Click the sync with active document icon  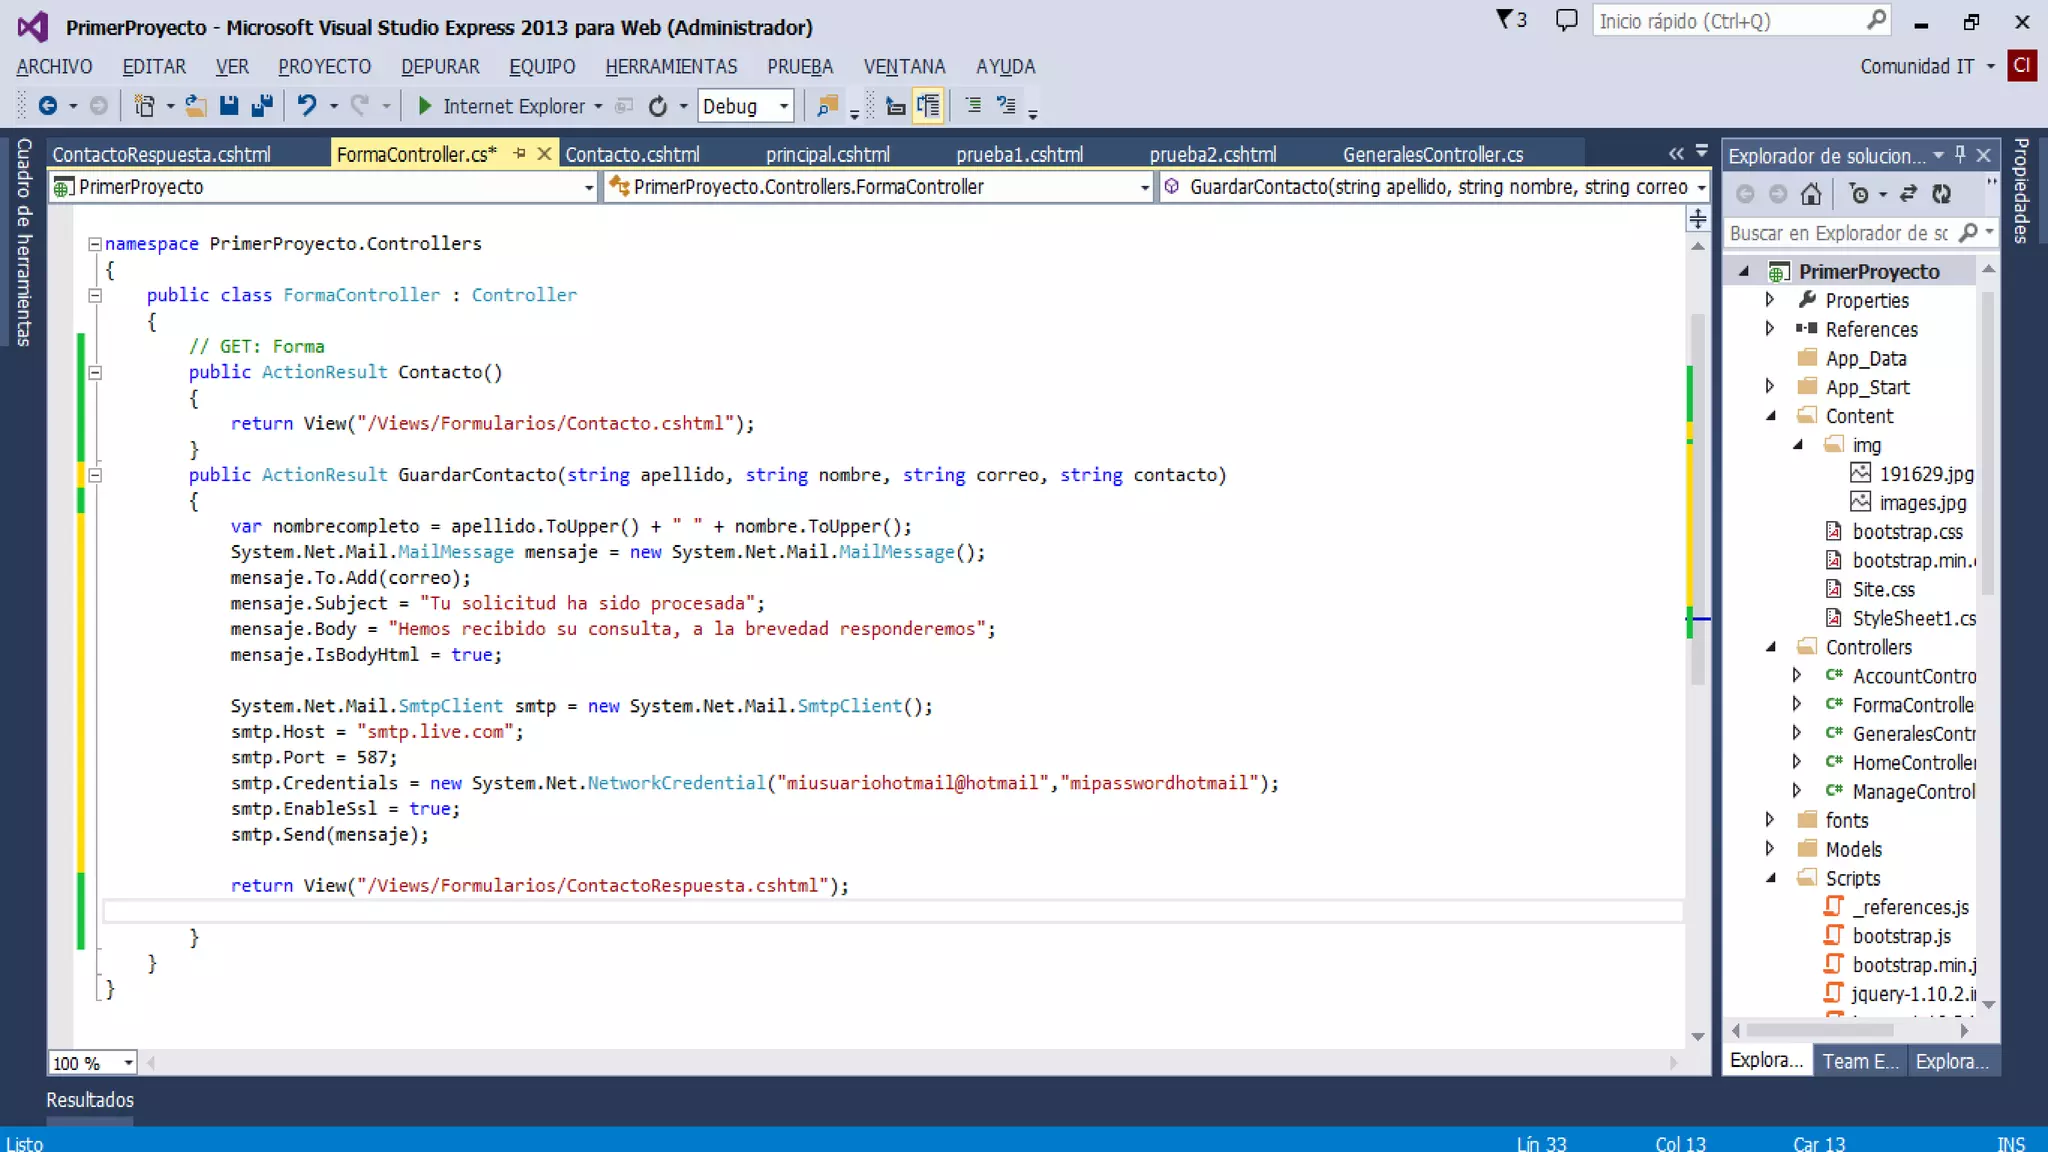point(1908,194)
